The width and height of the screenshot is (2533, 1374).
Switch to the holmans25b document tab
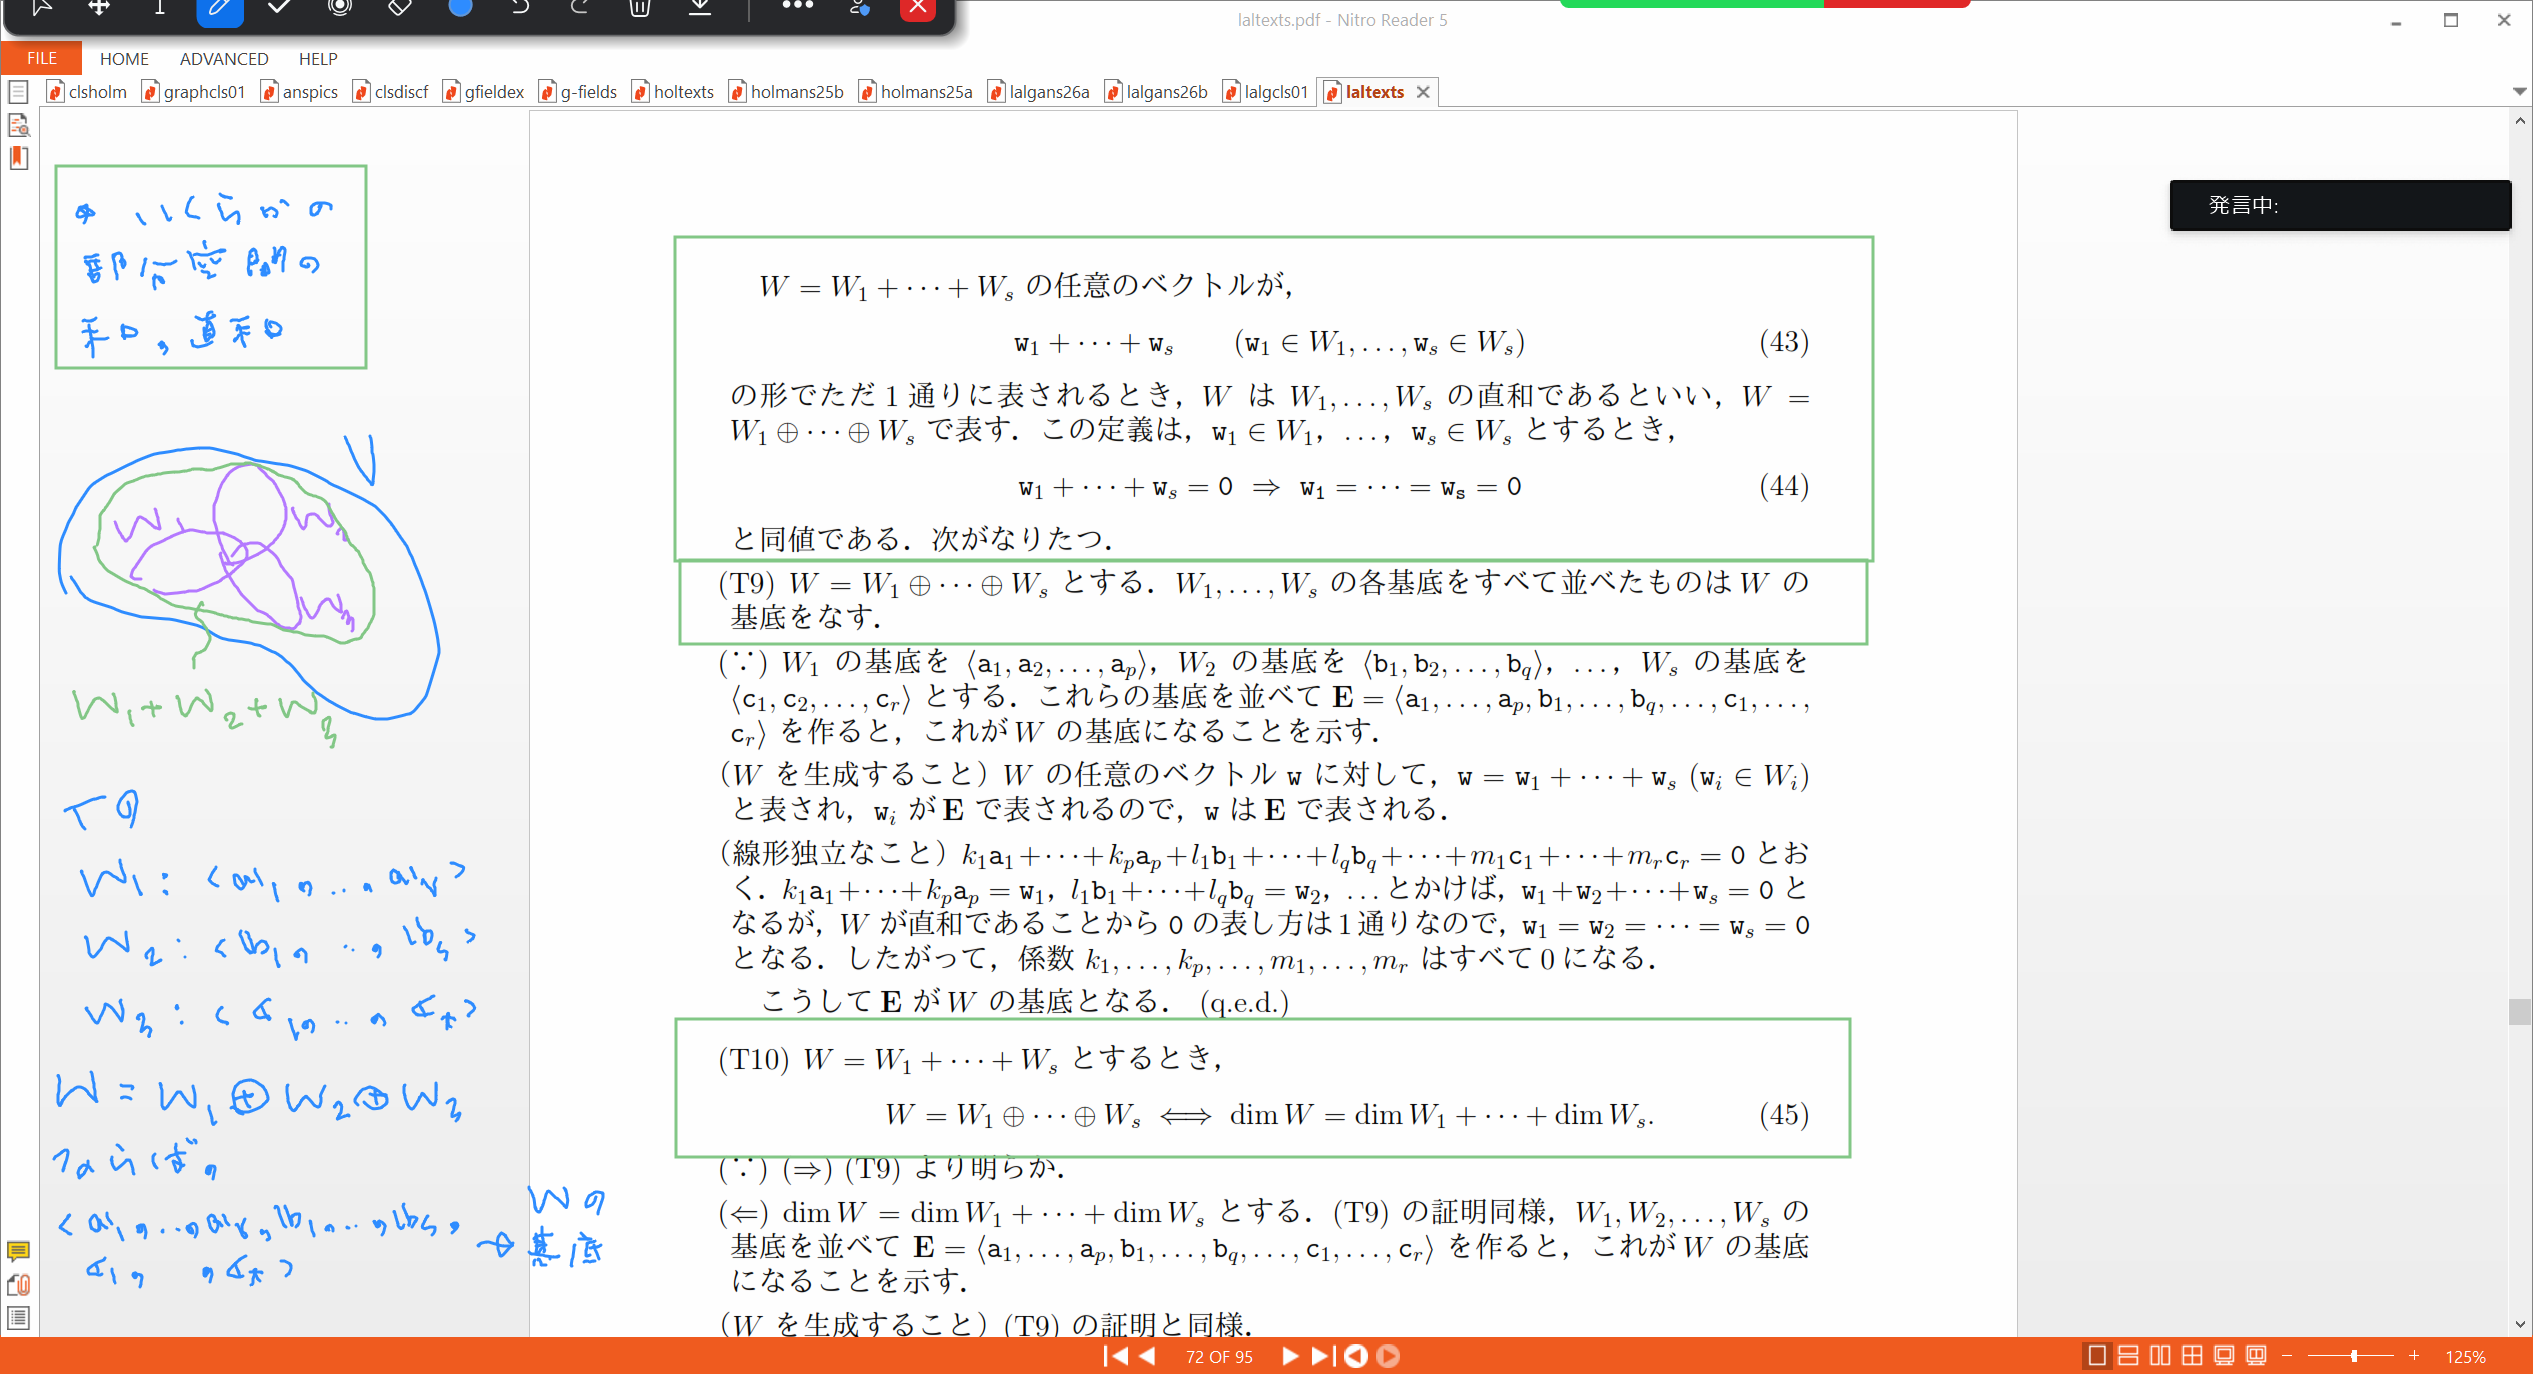pyautogui.click(x=787, y=92)
